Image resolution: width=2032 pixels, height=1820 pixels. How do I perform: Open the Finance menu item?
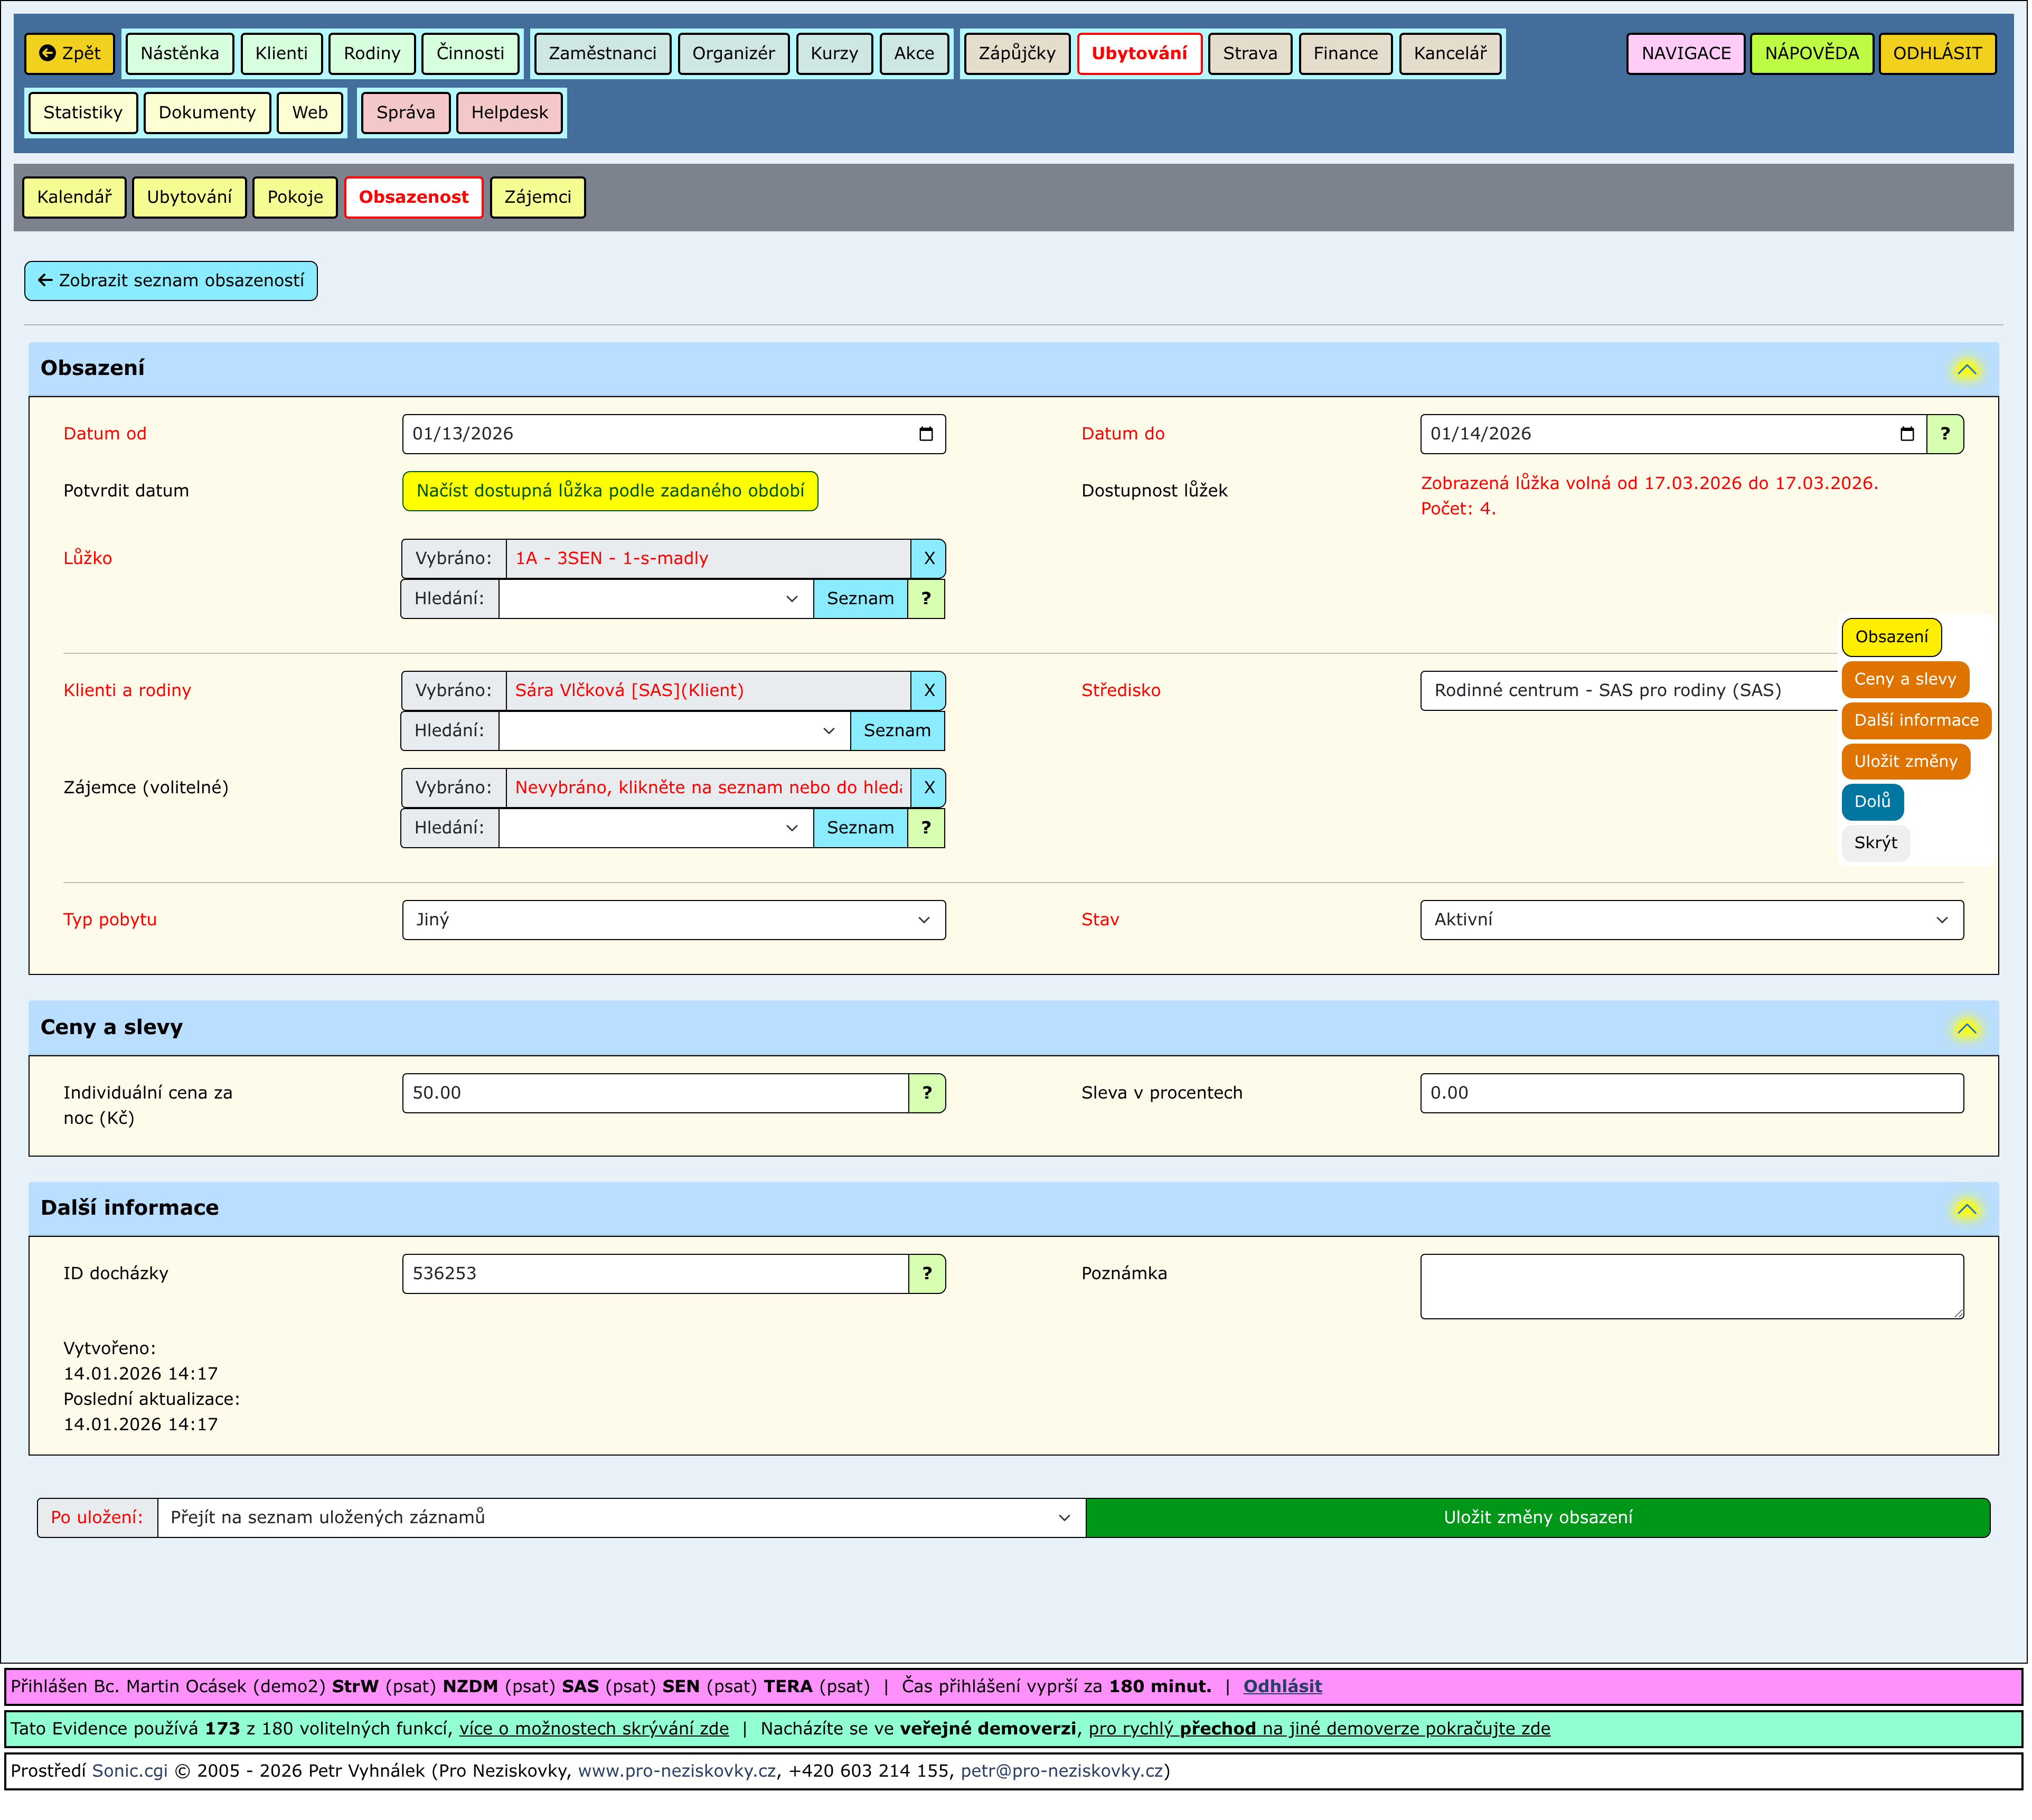(1345, 53)
